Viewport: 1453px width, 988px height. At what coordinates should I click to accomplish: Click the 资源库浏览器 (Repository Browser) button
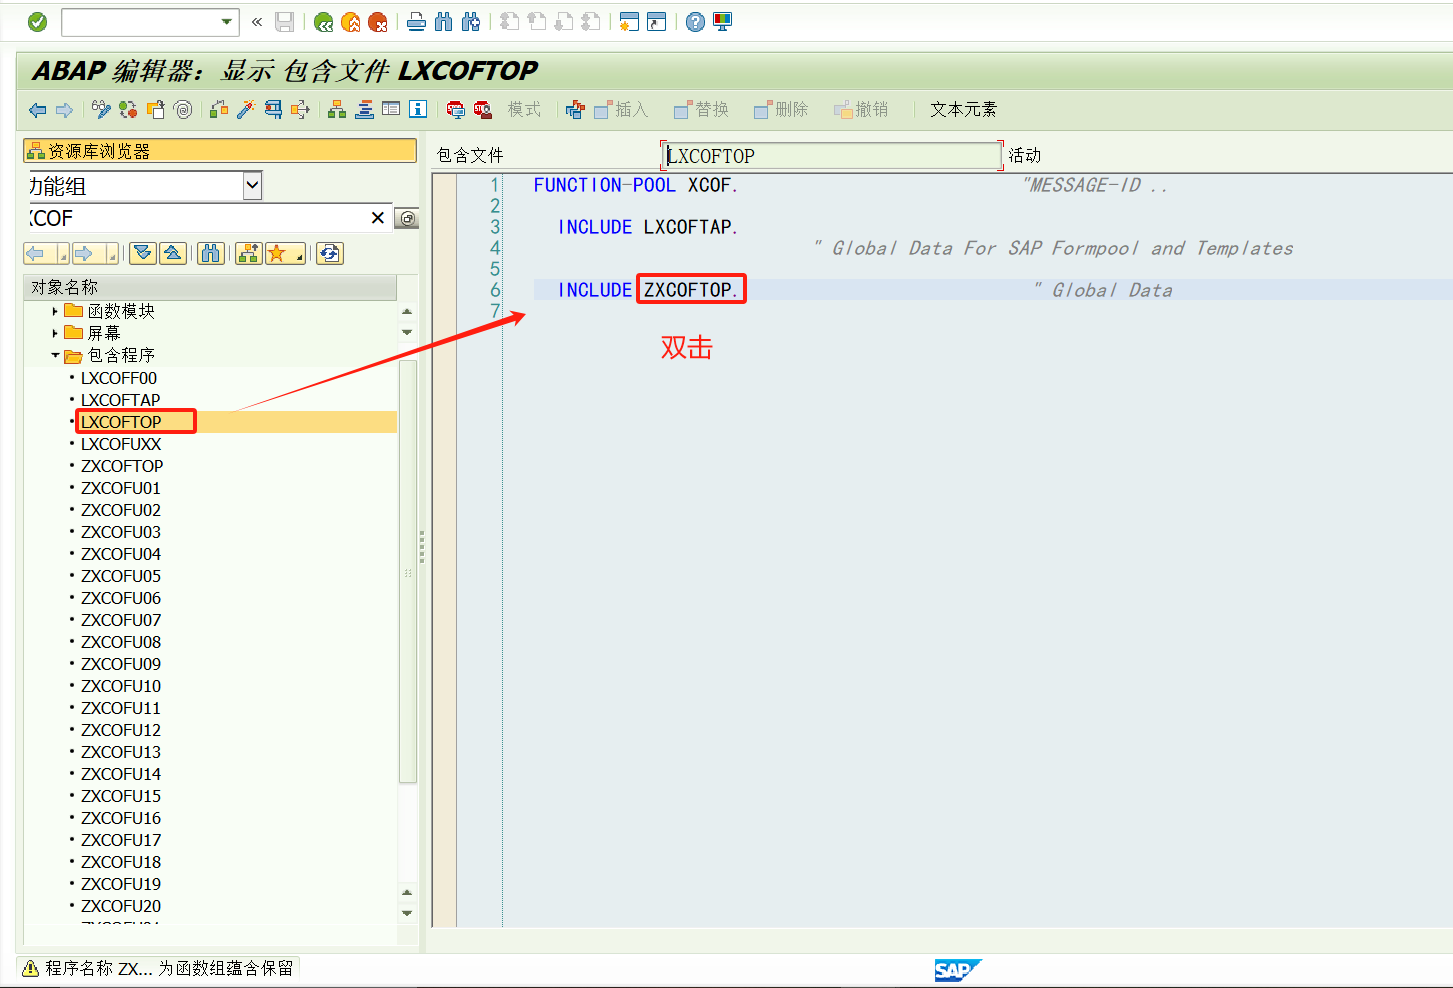(x=220, y=151)
